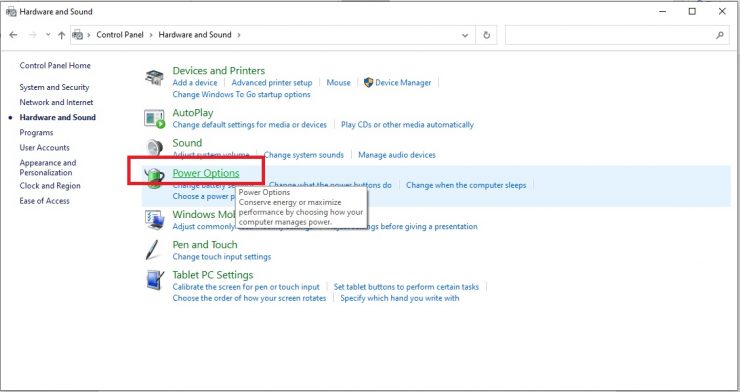Click Set tablet buttons to perform certain tasks
The image size is (740, 392).
(406, 287)
